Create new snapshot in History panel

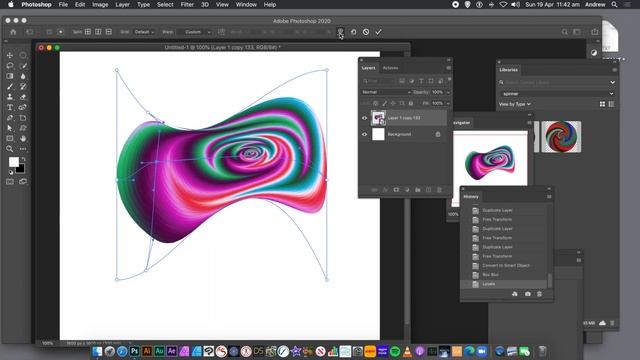pyautogui.click(x=527, y=294)
